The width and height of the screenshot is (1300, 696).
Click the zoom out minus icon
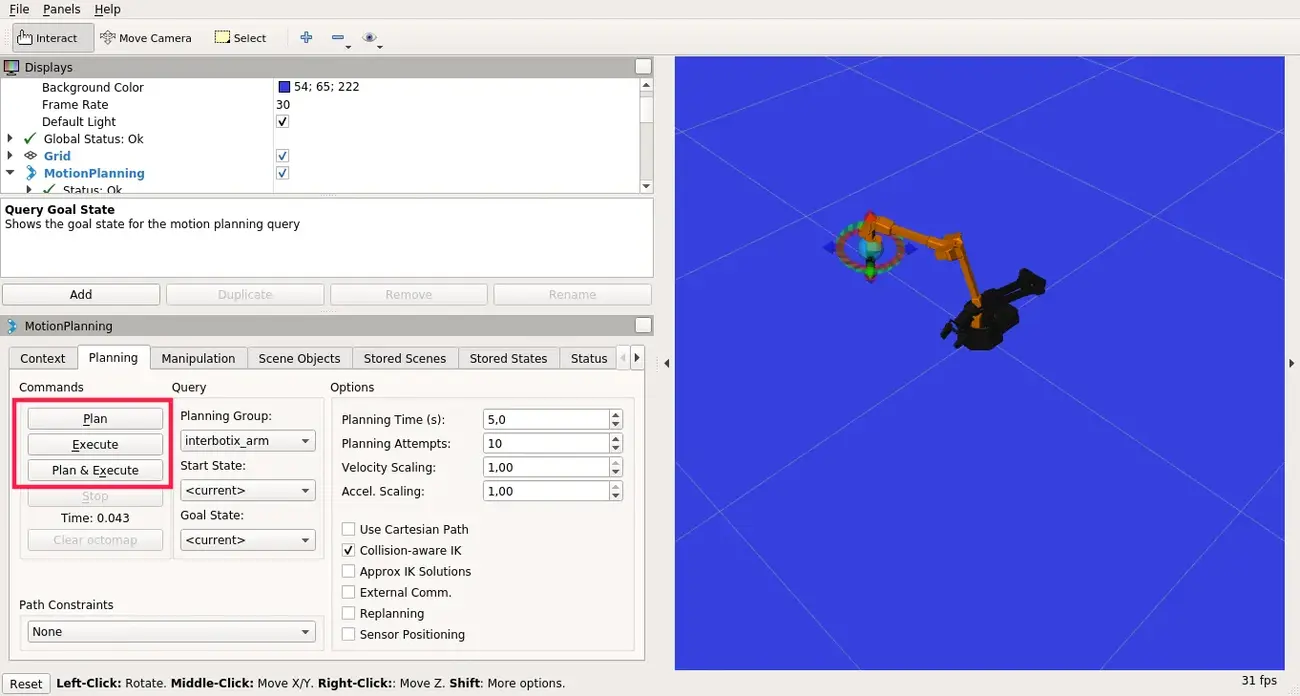pos(337,37)
